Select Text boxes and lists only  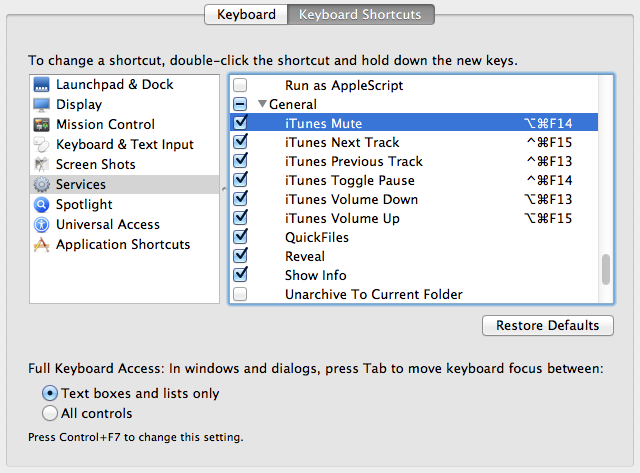click(50, 393)
